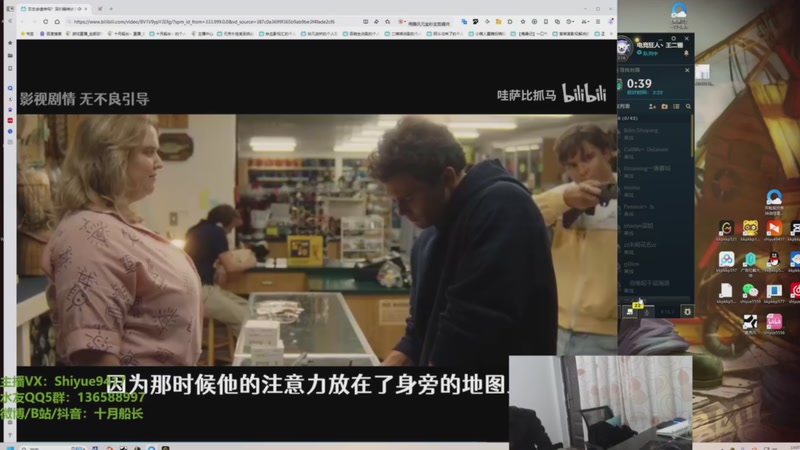
Task: Open the profile avatar in game client
Action: tap(623, 47)
